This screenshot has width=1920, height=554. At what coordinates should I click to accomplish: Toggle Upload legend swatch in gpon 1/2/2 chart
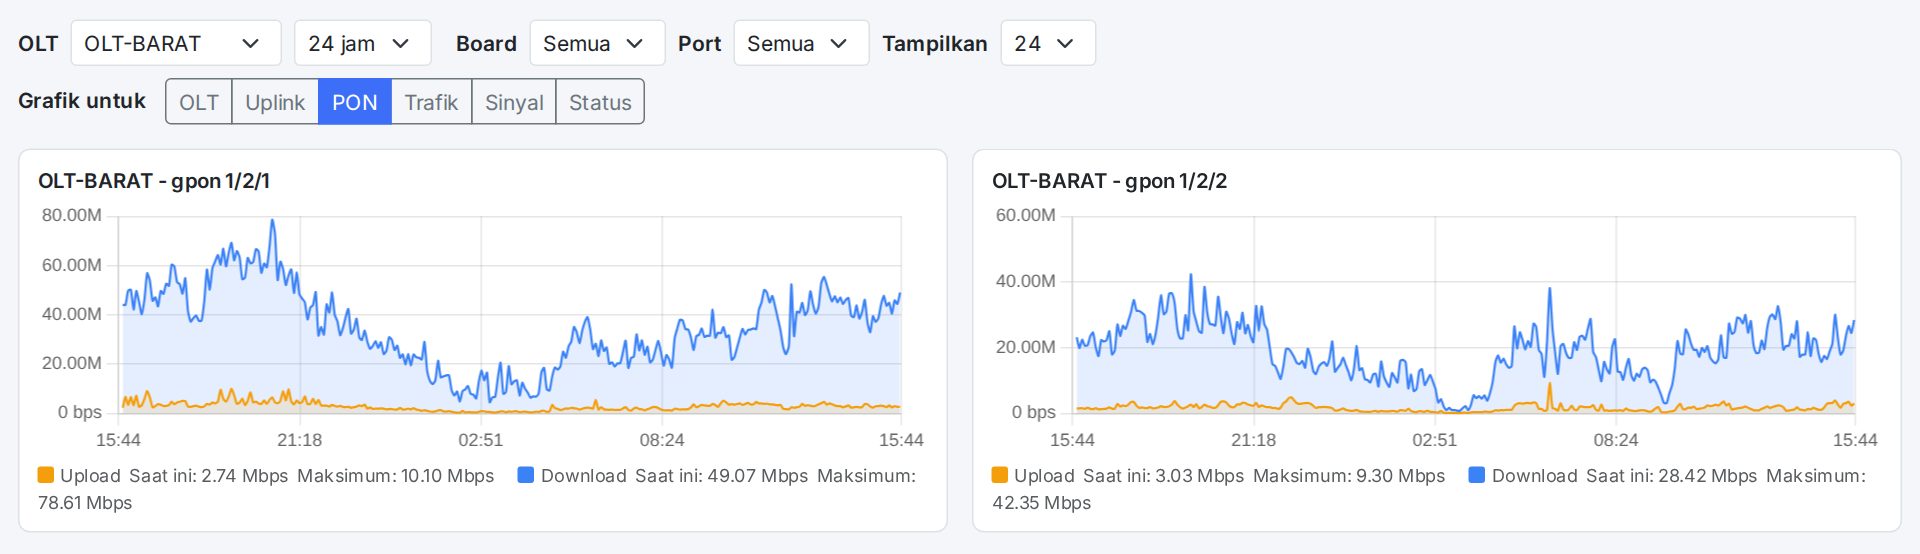[x=999, y=475]
